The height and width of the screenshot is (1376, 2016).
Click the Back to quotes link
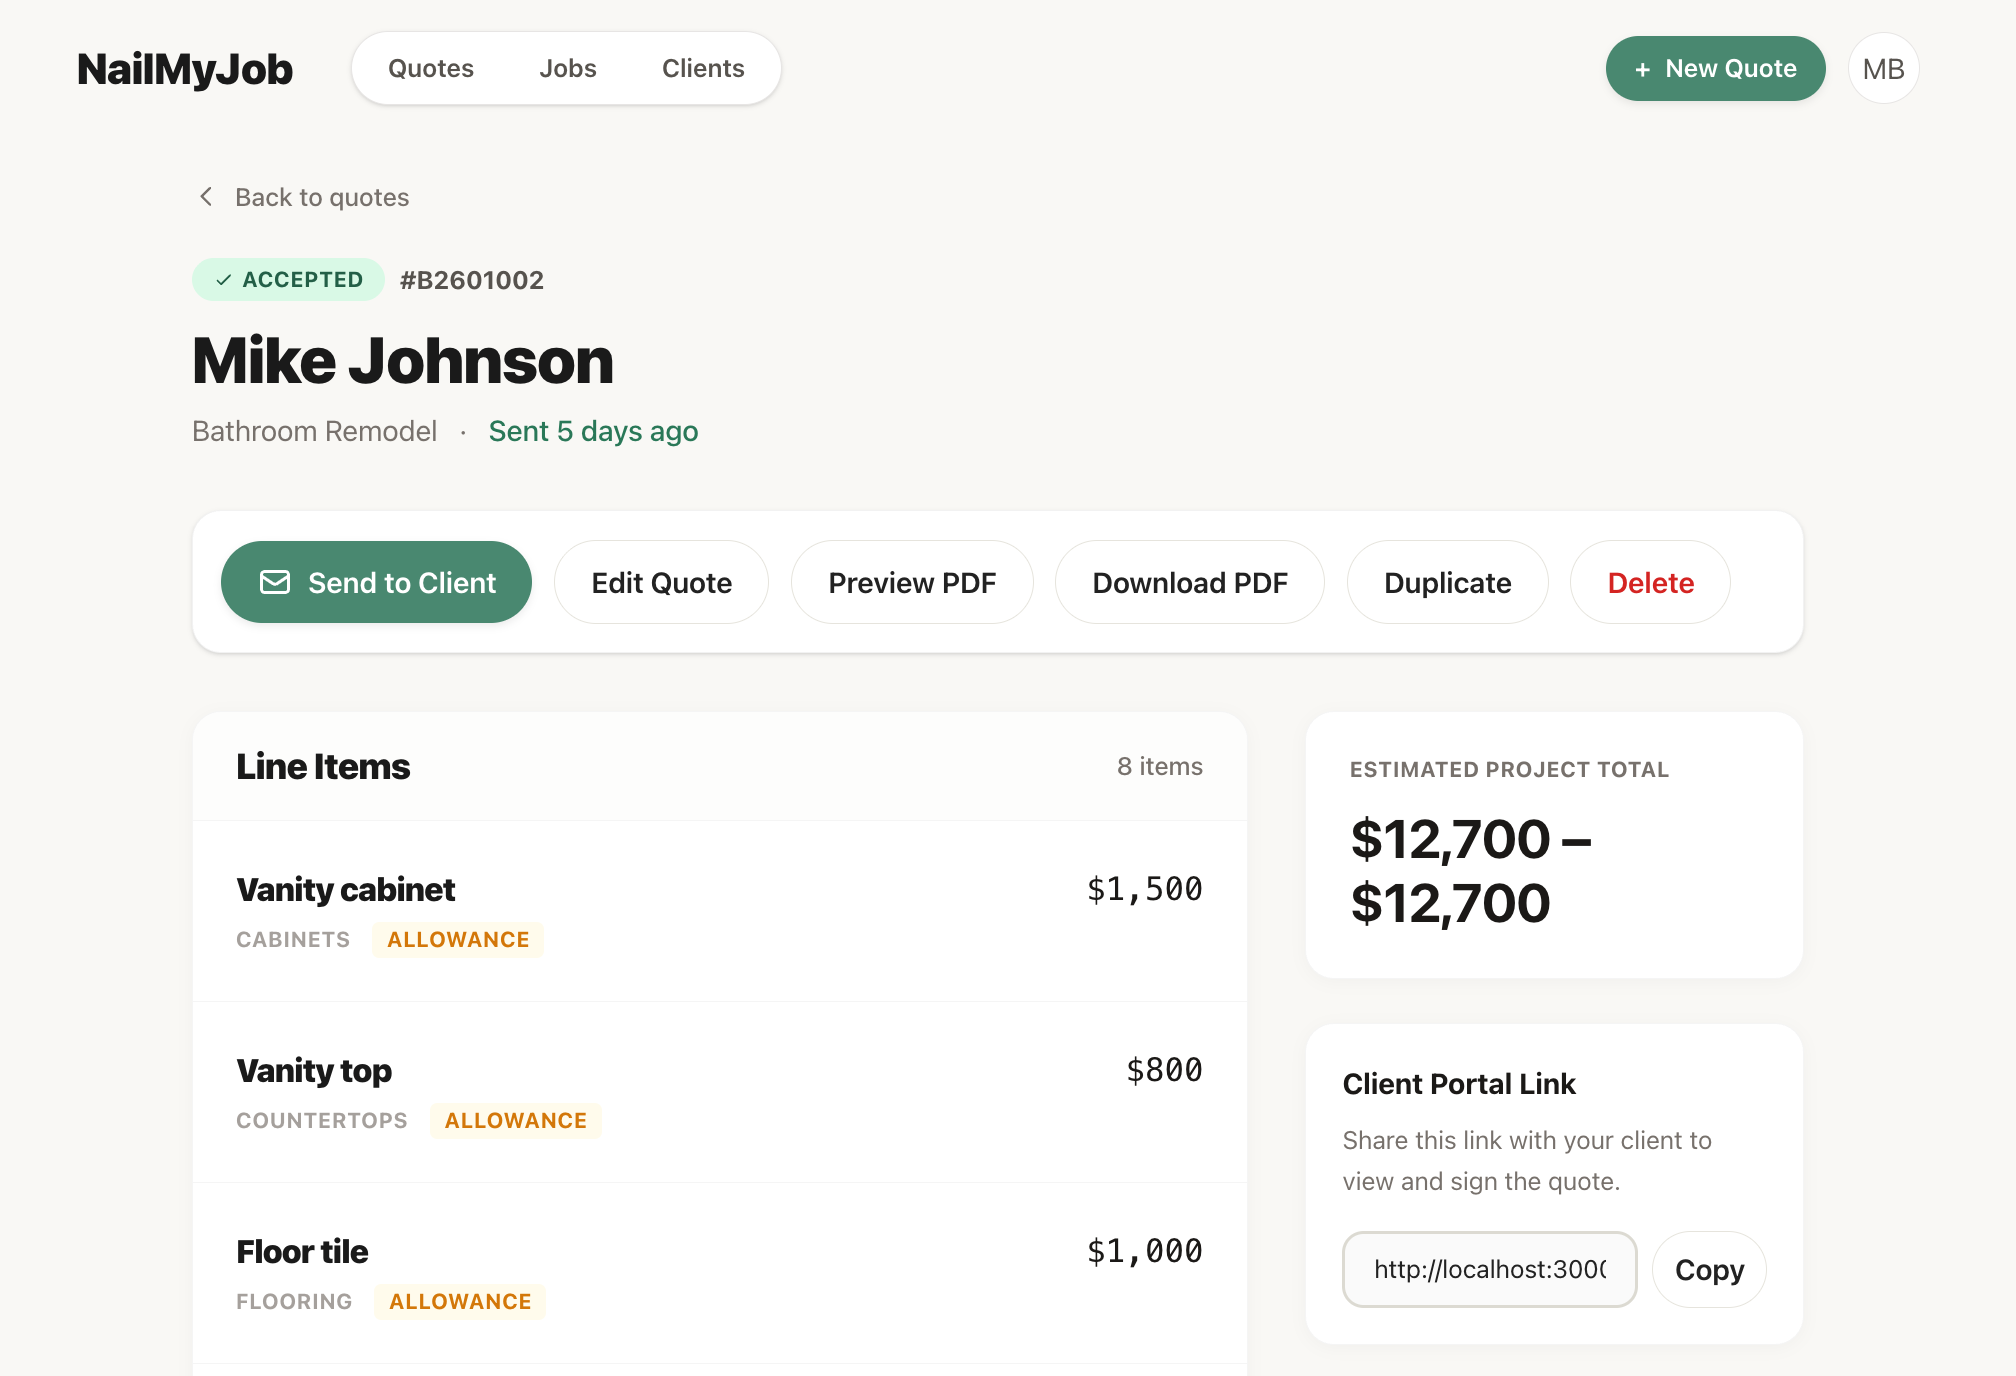[x=322, y=197]
